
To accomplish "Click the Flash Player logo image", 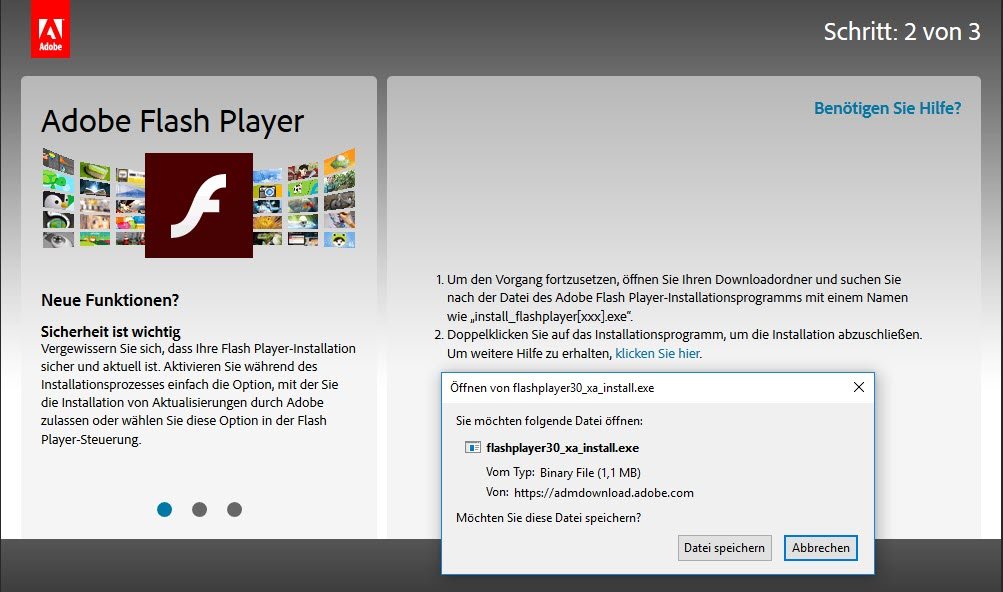I will pos(199,205).
